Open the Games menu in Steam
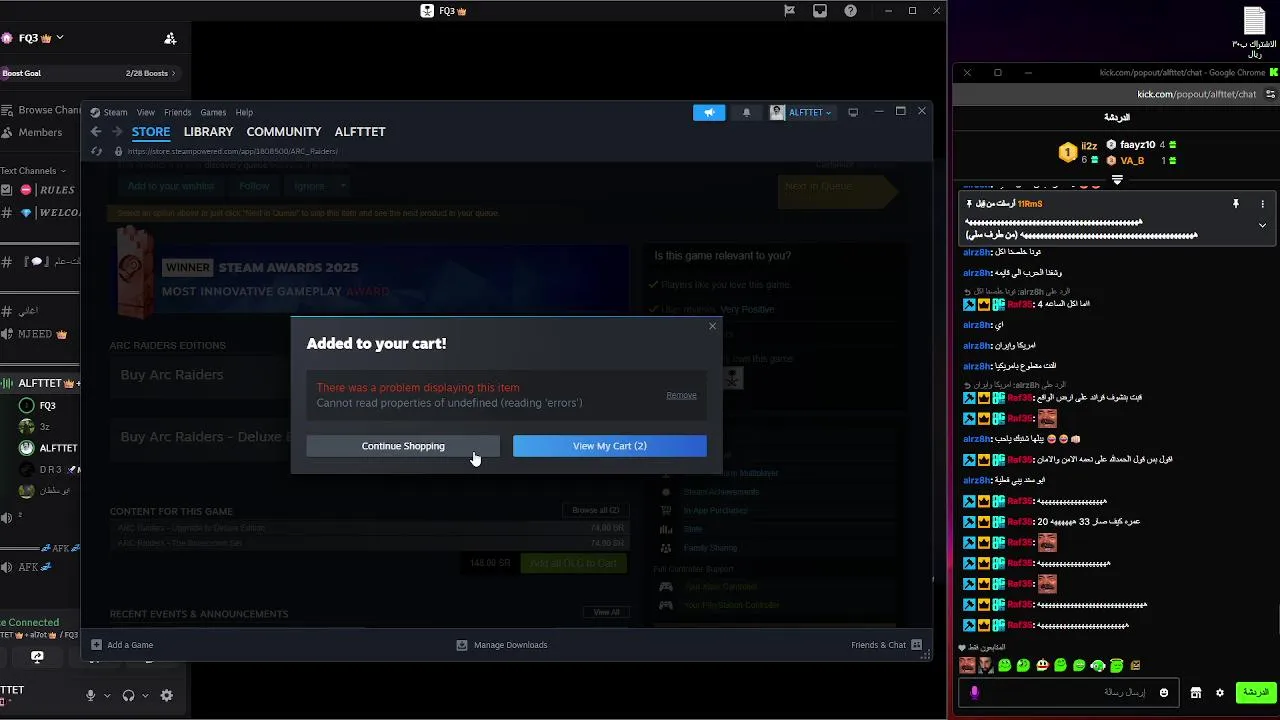1280x720 pixels. tap(213, 112)
